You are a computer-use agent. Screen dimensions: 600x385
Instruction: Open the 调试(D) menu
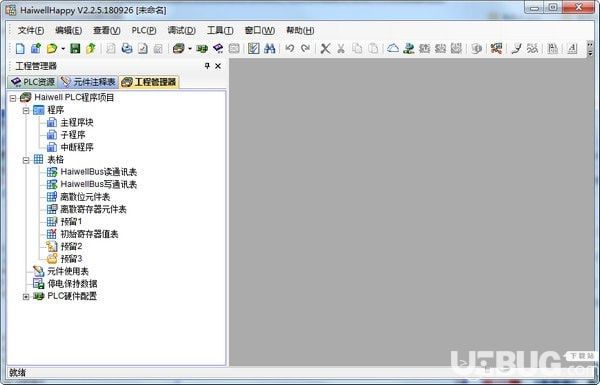pyautogui.click(x=182, y=31)
